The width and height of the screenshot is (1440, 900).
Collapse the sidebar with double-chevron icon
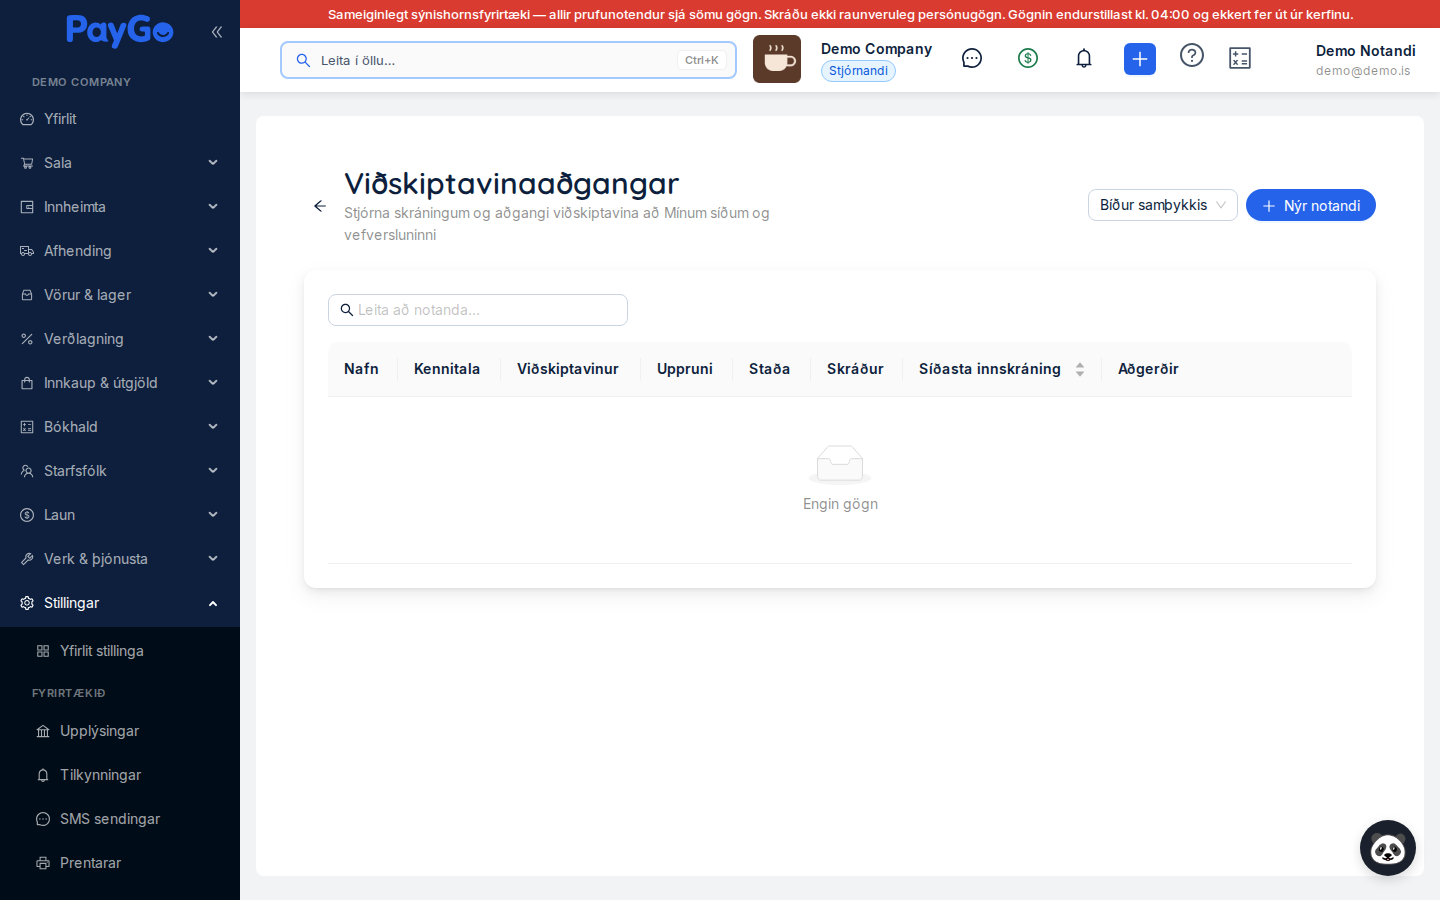tap(217, 32)
